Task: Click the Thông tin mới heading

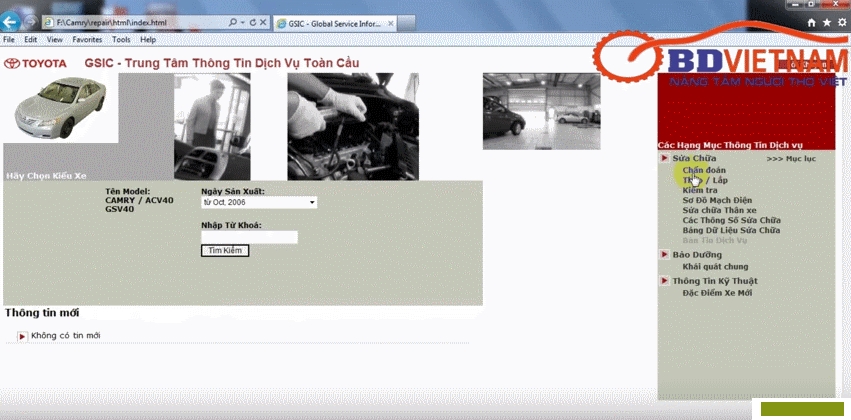Action: pyautogui.click(x=42, y=313)
